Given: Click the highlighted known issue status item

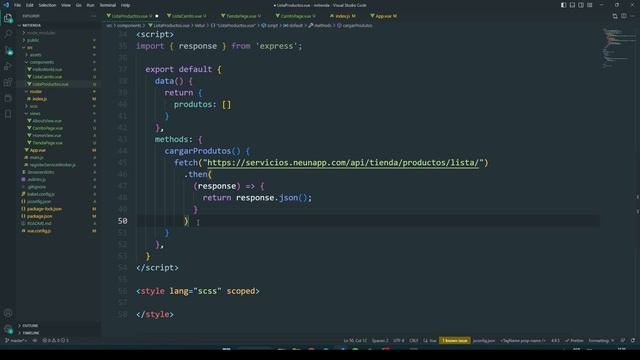Looking at the screenshot, I should (x=455, y=340).
